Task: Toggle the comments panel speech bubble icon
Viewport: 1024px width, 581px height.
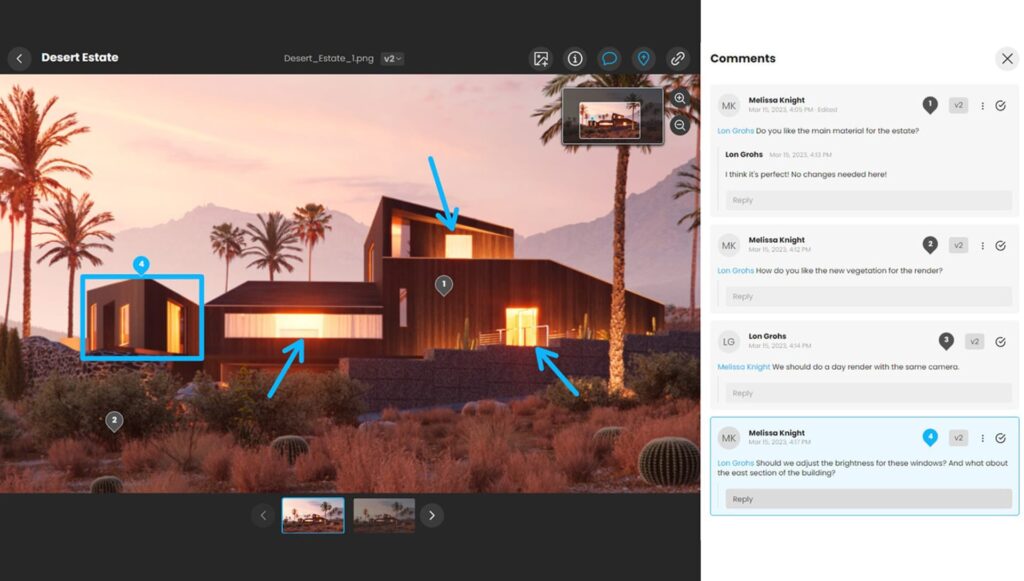Action: 609,59
